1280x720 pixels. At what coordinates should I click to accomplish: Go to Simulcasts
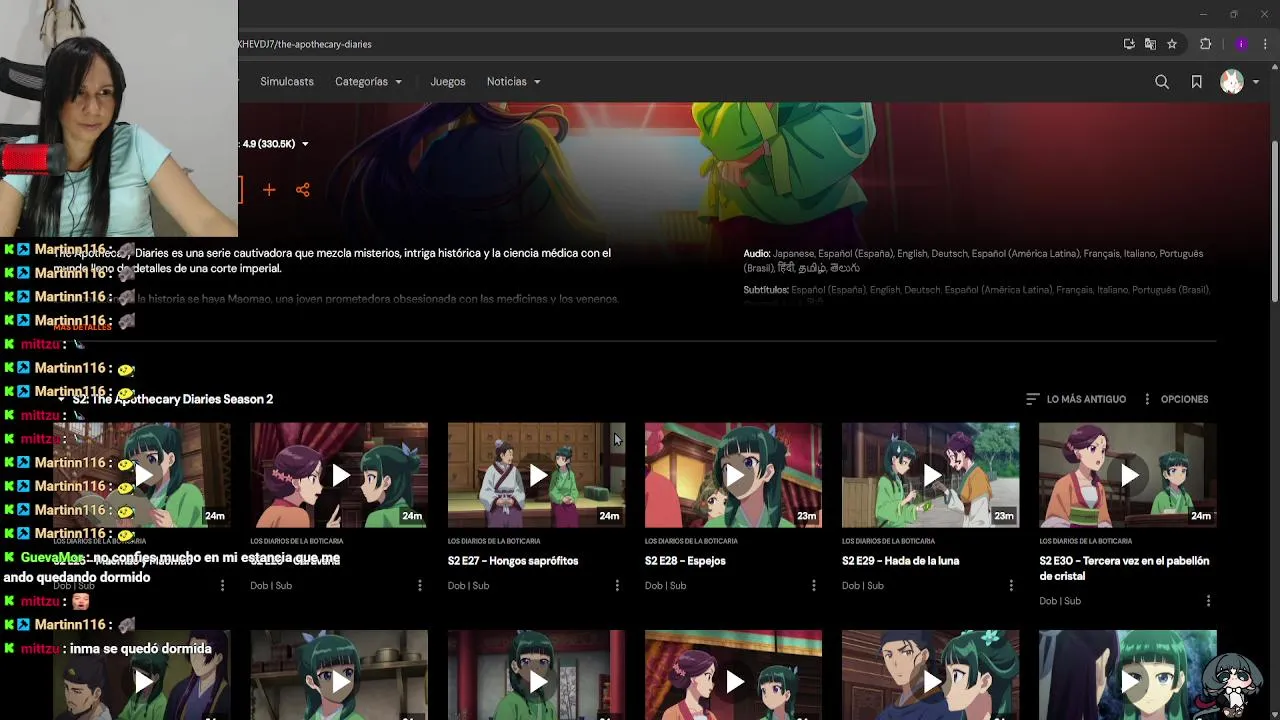click(287, 82)
